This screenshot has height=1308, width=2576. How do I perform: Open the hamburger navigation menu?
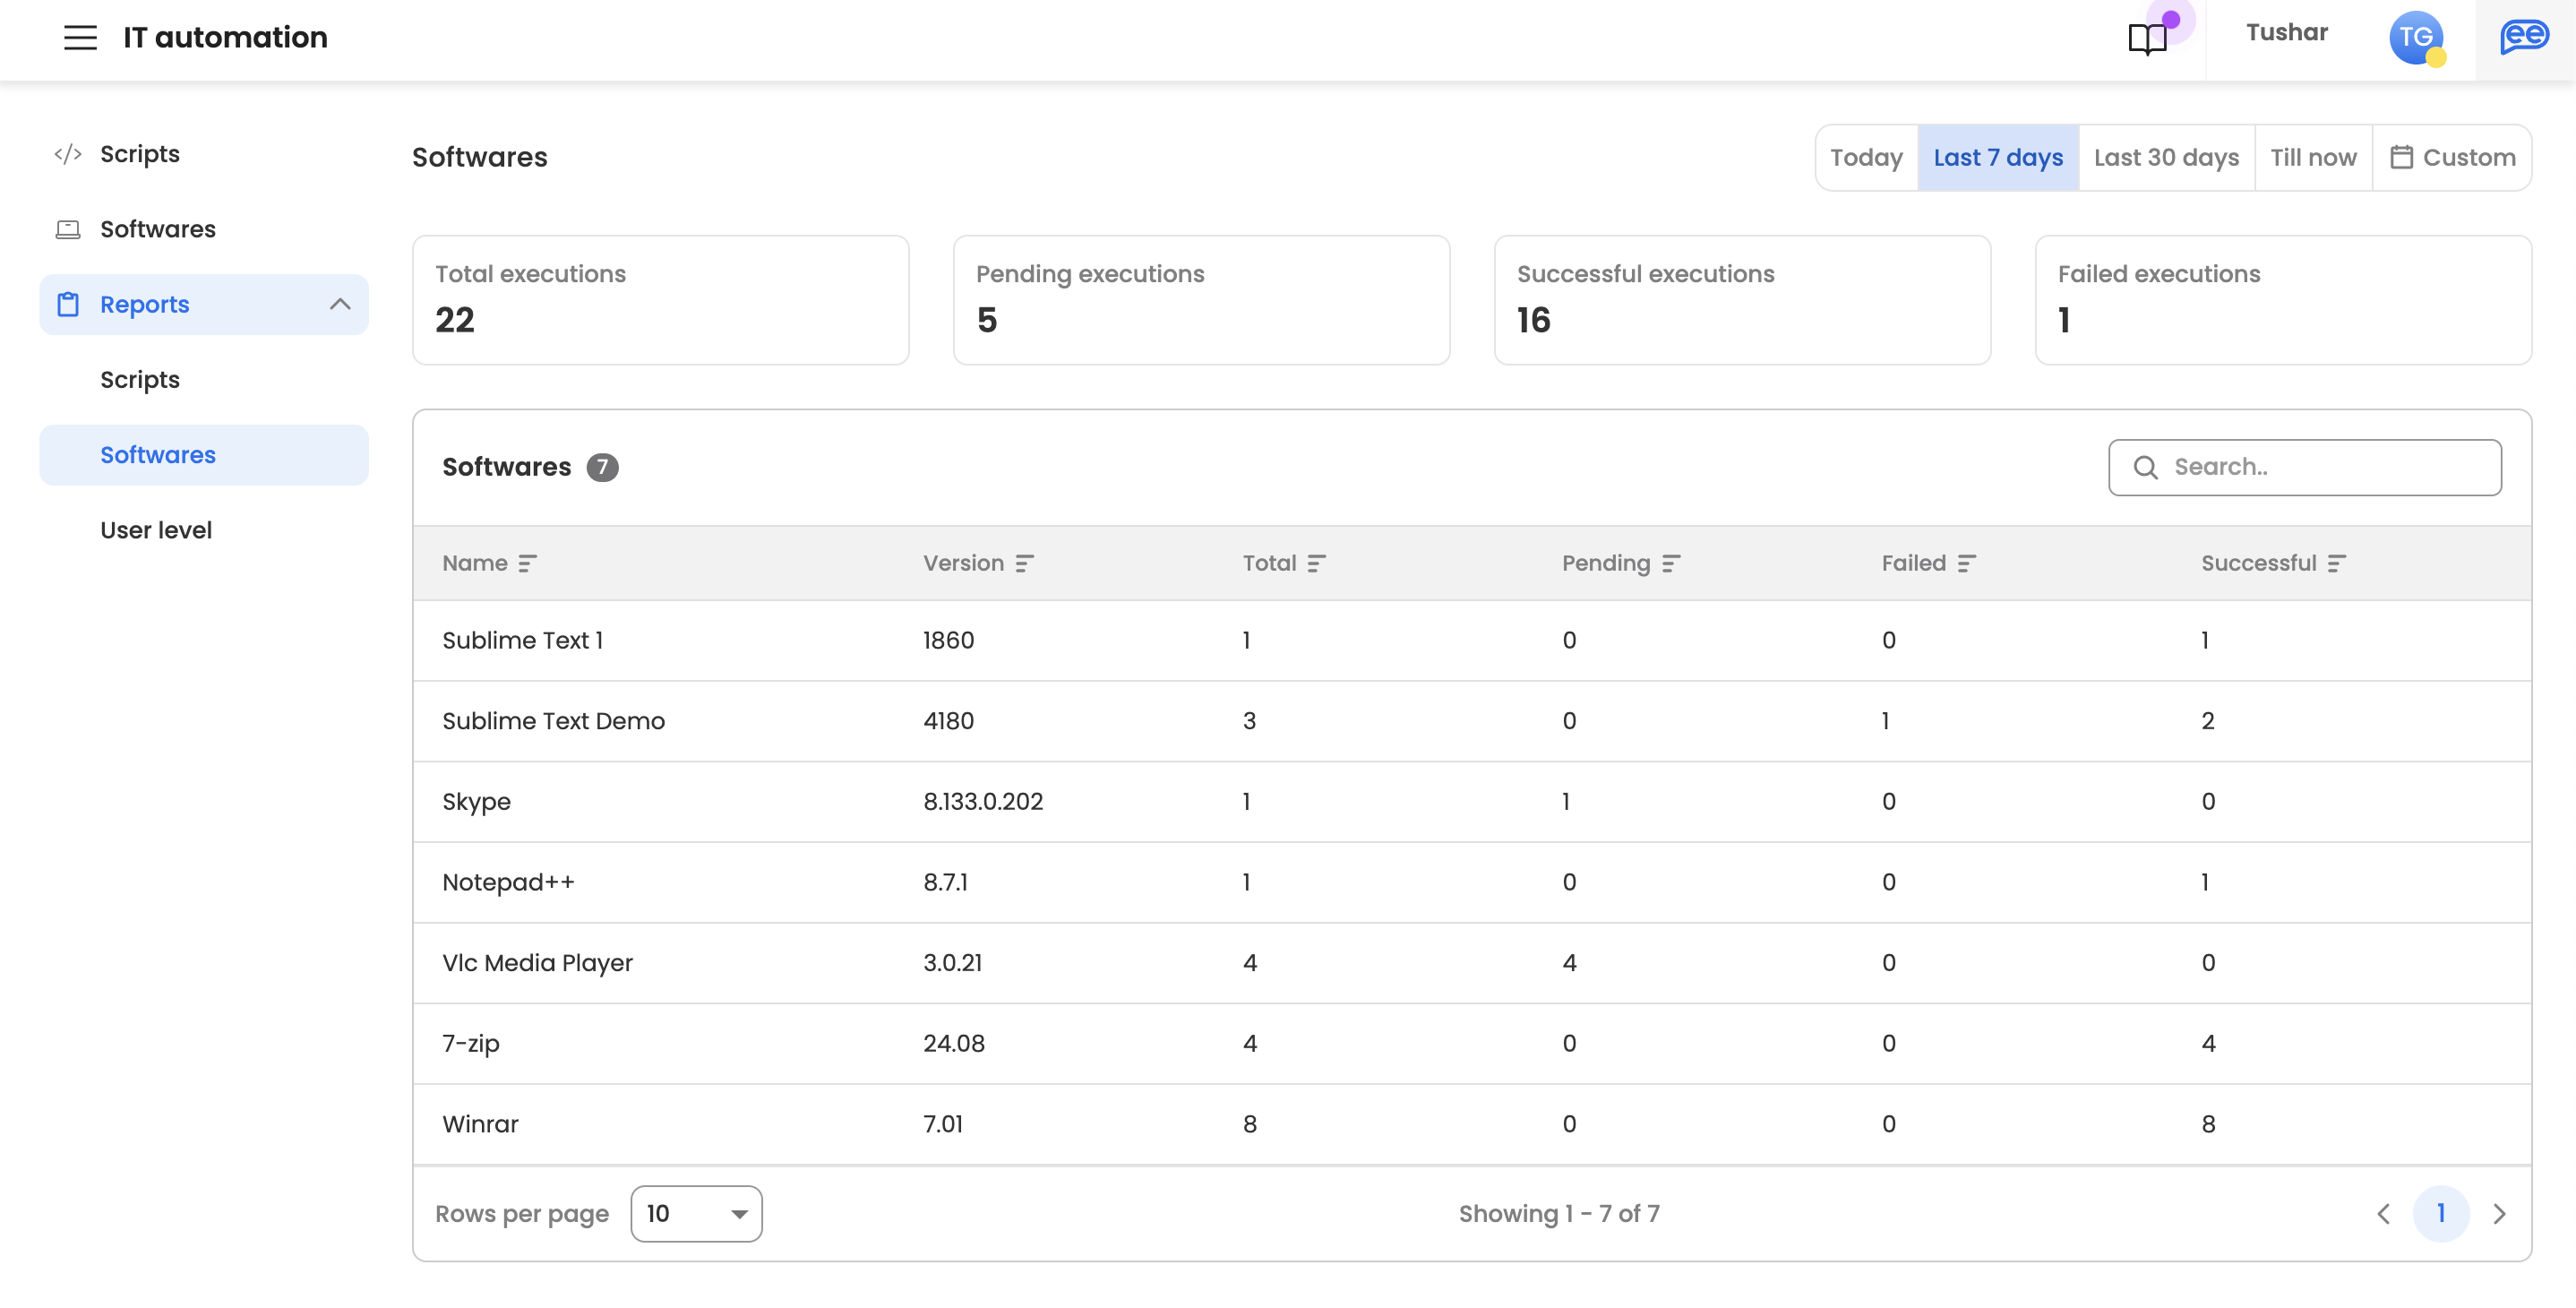(80, 38)
